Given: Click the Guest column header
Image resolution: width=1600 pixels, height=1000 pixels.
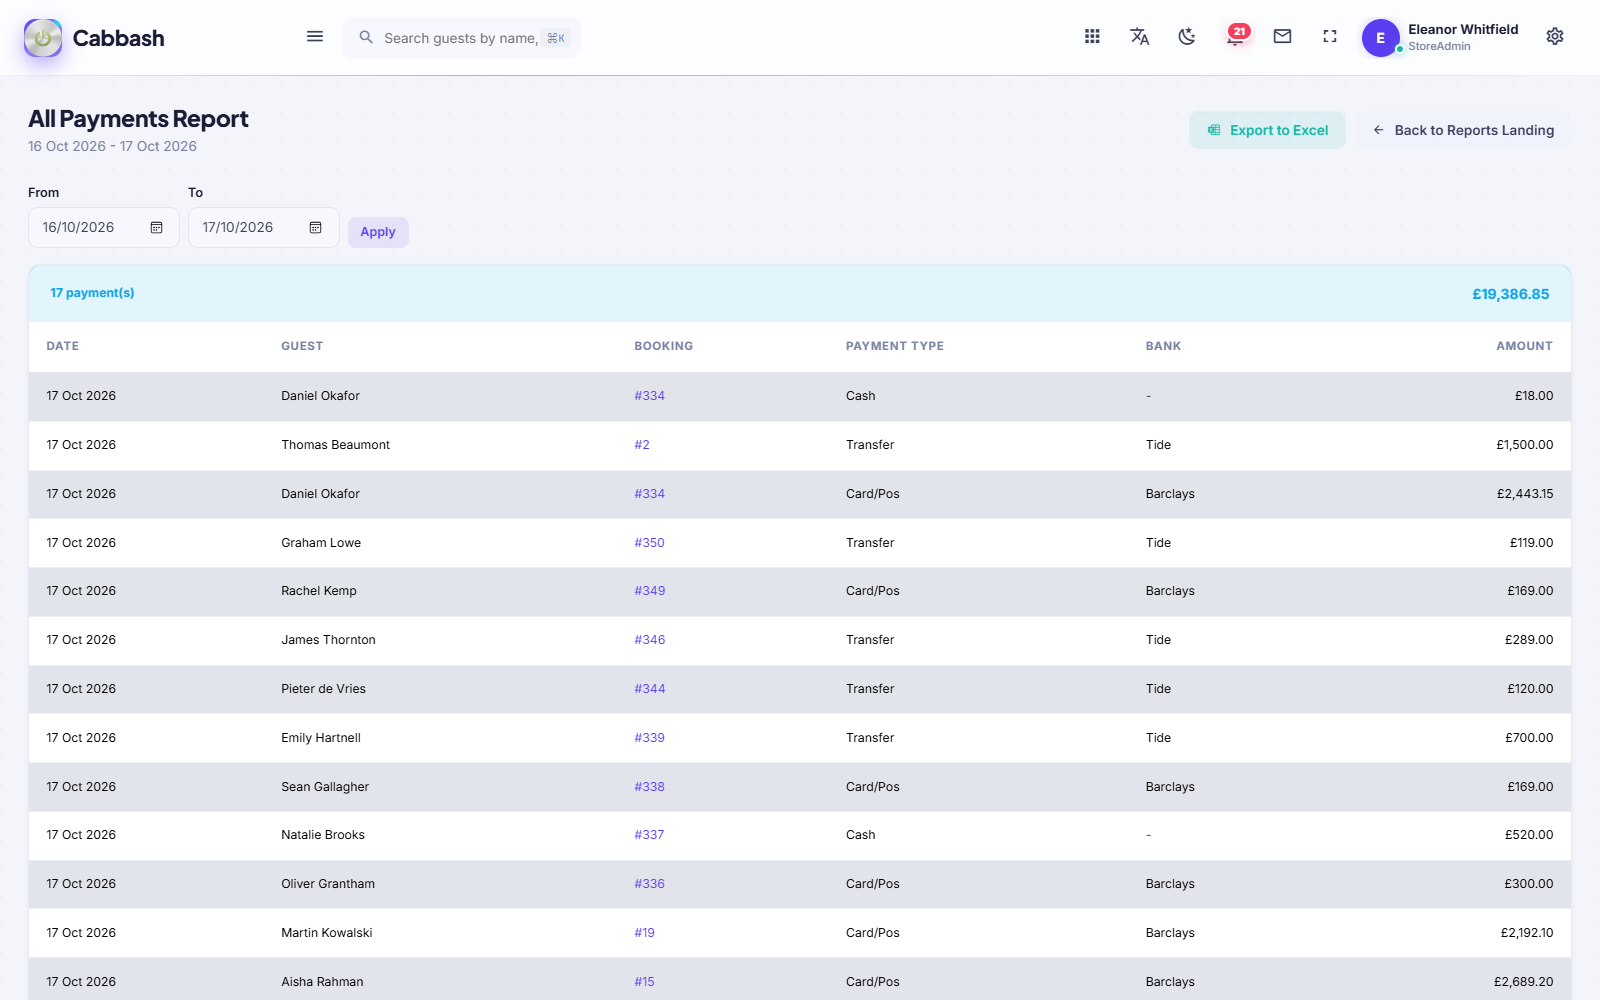Looking at the screenshot, I should click(x=302, y=346).
